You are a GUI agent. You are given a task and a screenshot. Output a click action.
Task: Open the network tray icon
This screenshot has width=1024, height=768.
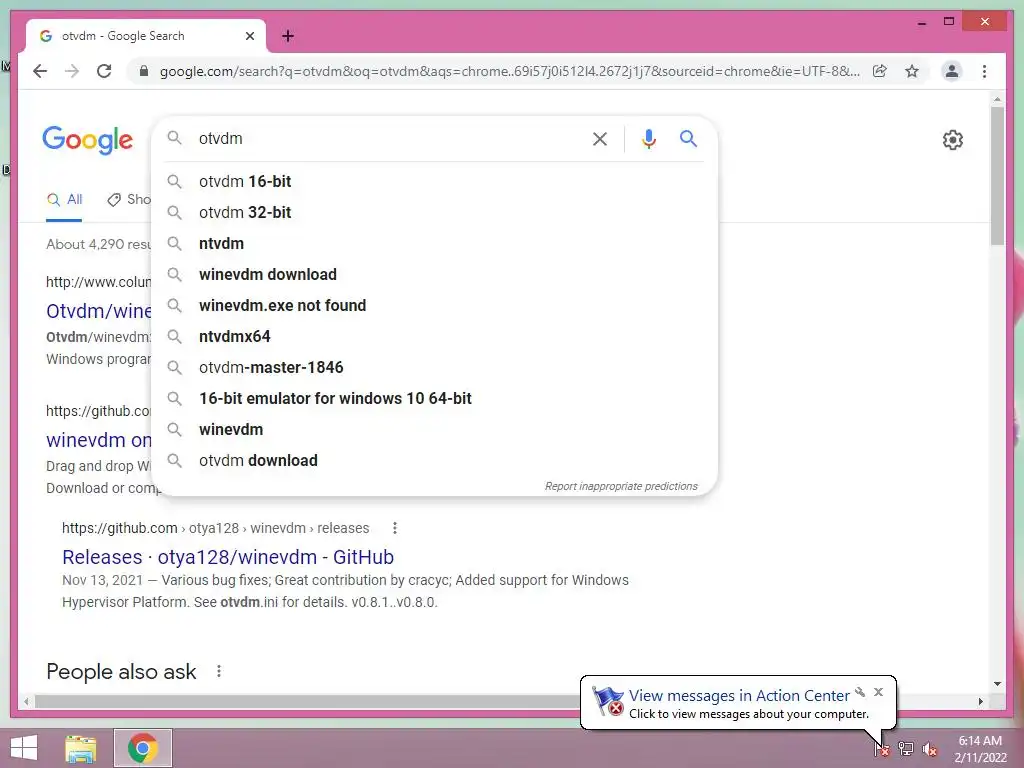coord(906,749)
